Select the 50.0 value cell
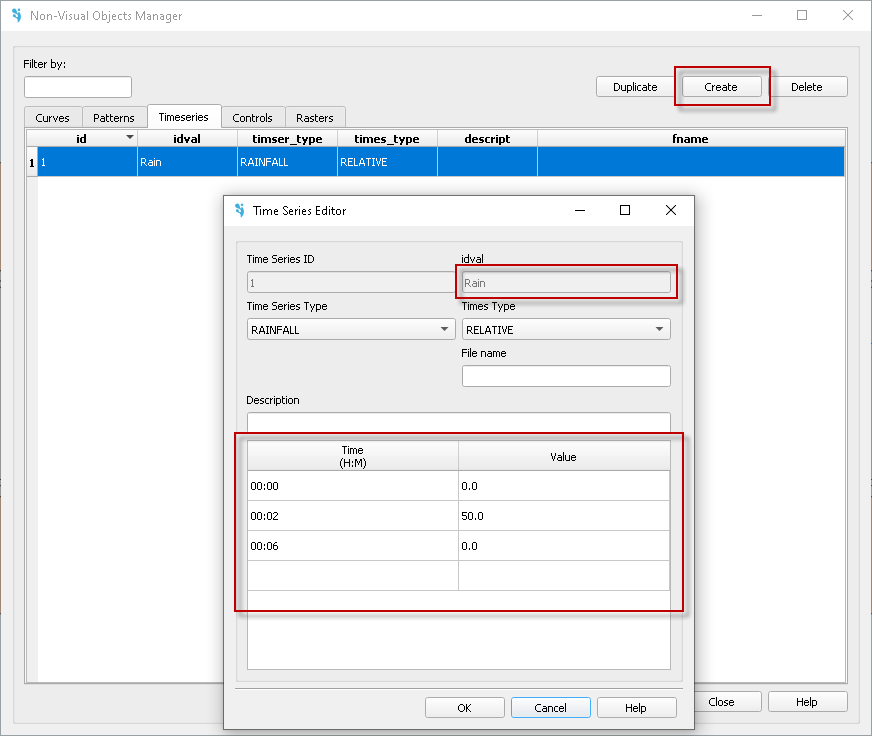872x736 pixels. 564,516
